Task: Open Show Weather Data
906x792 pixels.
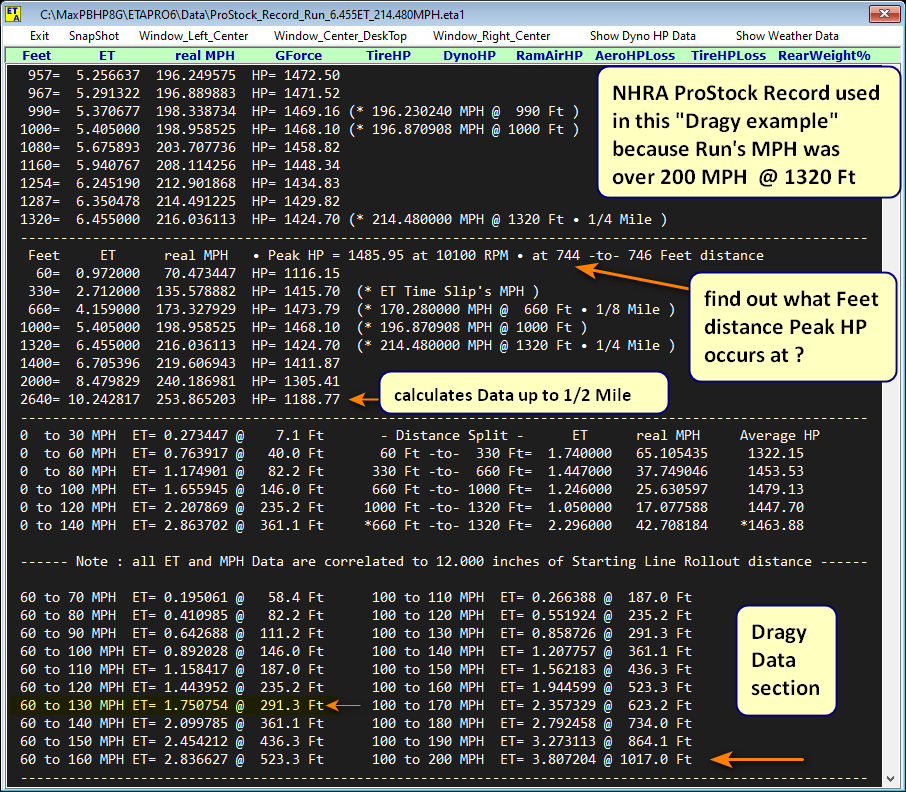Action: 787,36
